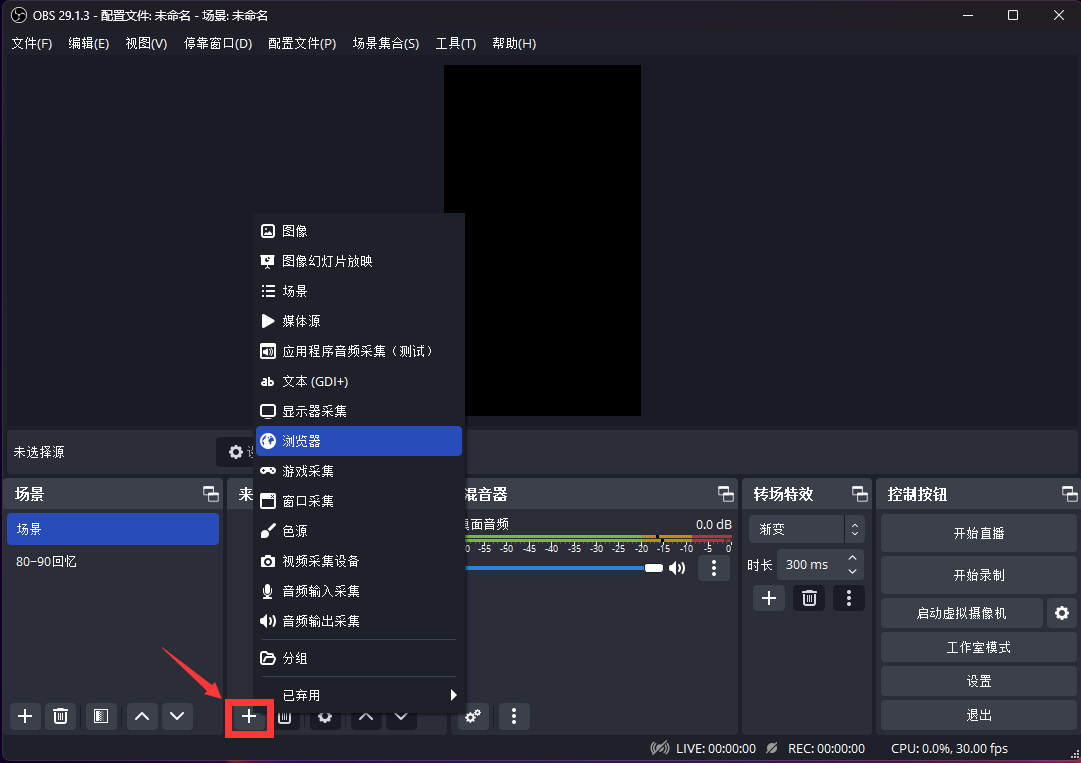Screen dimensions: 1081x763
Task: Add a 色源 color source
Action: pyautogui.click(x=359, y=531)
